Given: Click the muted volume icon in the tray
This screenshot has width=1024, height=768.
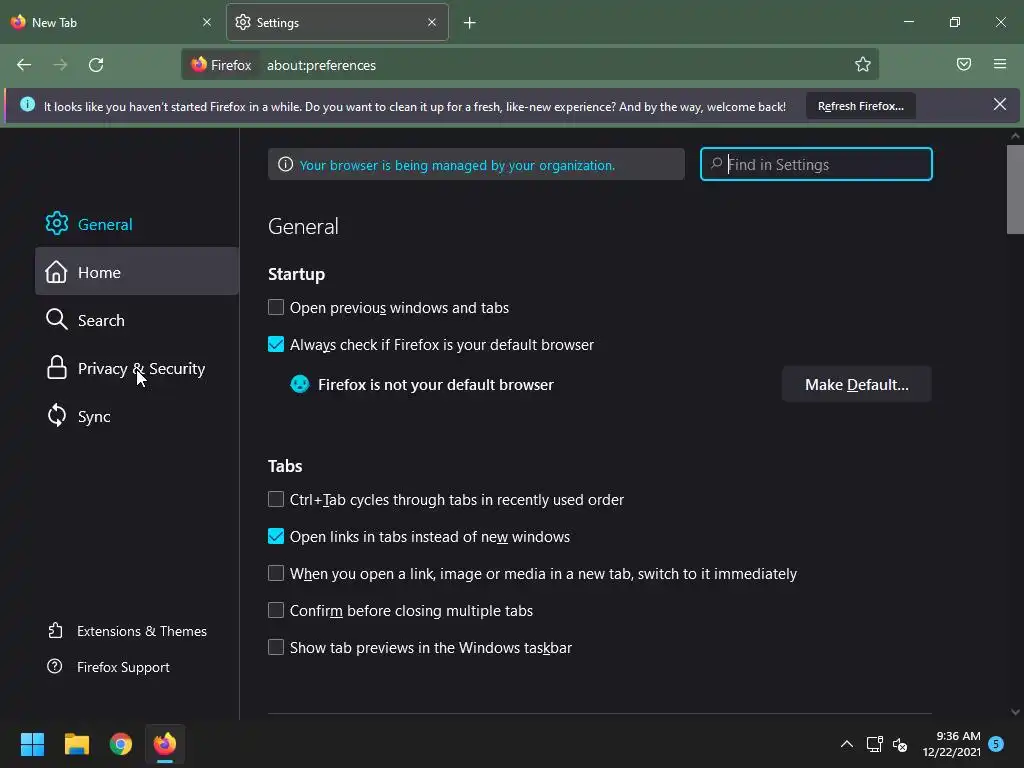Looking at the screenshot, I should (x=900, y=744).
